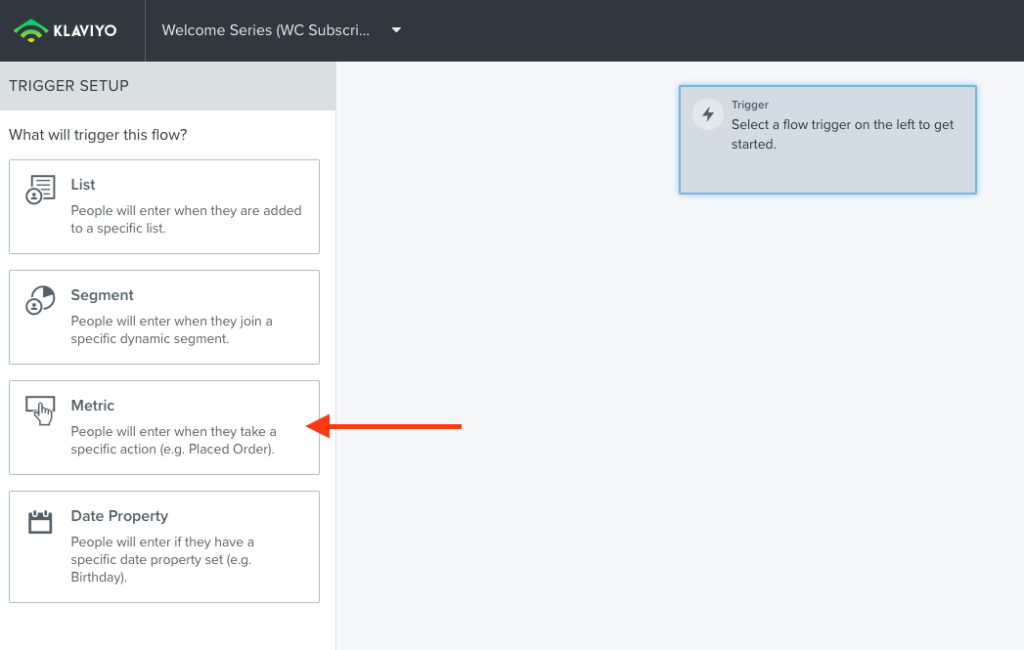Click the Date Property calendar icon
Screen dimensions: 1024x650
(40, 522)
